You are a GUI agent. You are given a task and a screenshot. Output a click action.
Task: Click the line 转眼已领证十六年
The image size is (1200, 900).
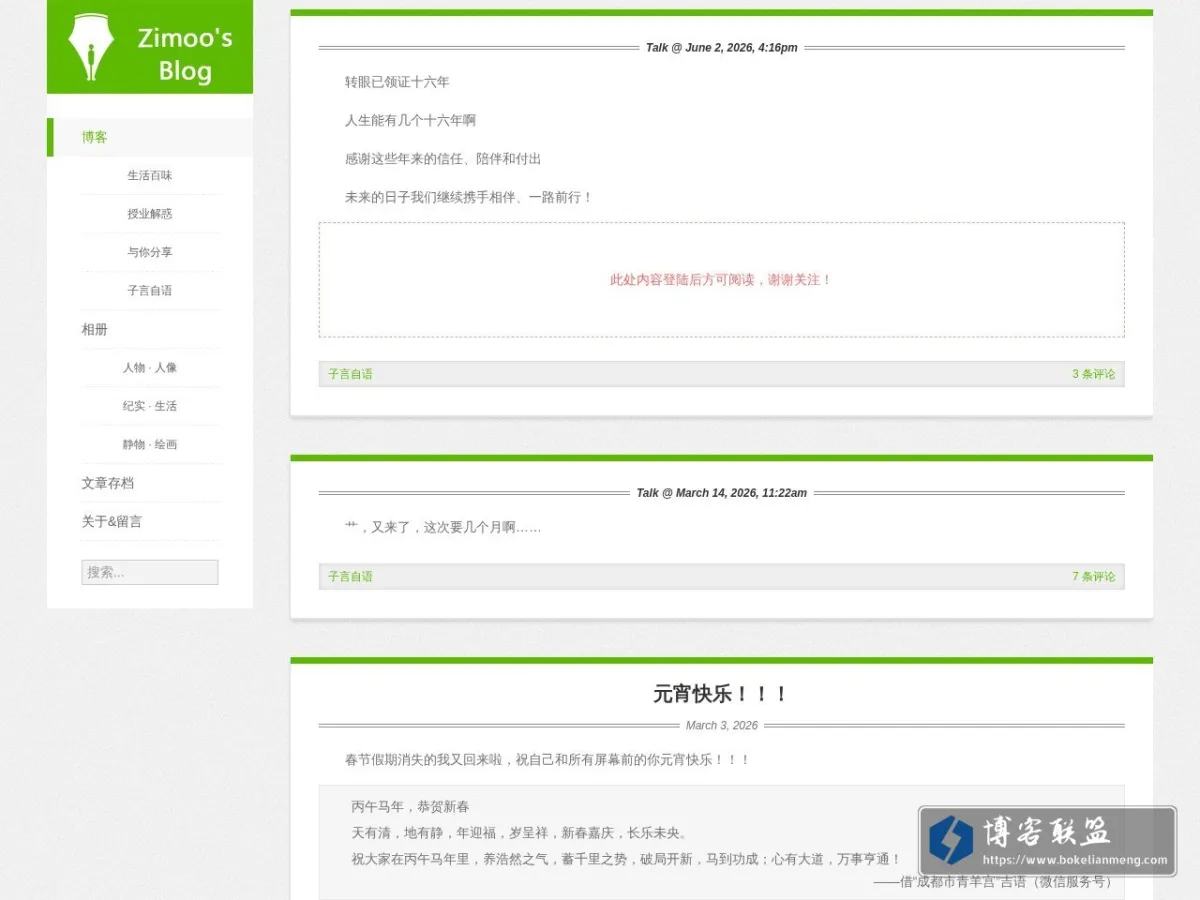point(397,82)
